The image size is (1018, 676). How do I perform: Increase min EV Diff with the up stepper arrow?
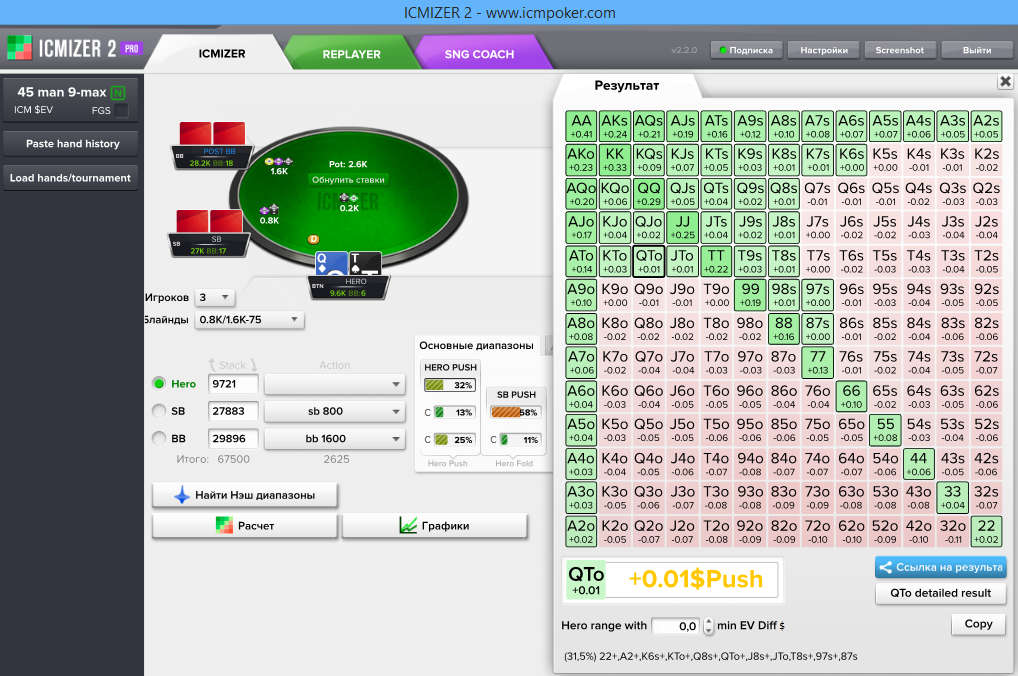tap(708, 621)
